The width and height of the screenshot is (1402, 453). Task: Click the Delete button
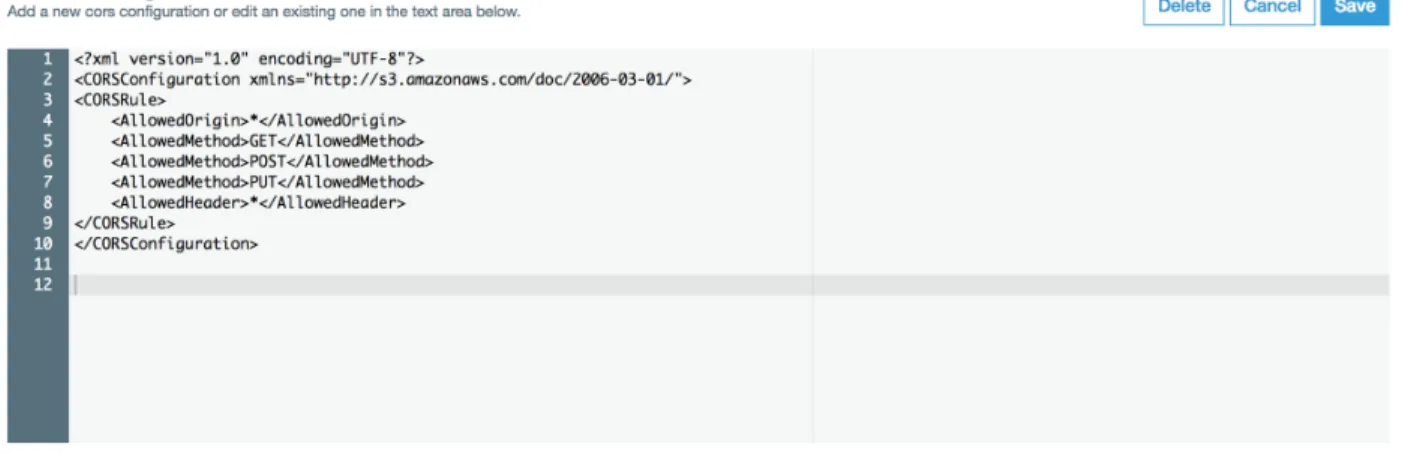coord(1184,8)
